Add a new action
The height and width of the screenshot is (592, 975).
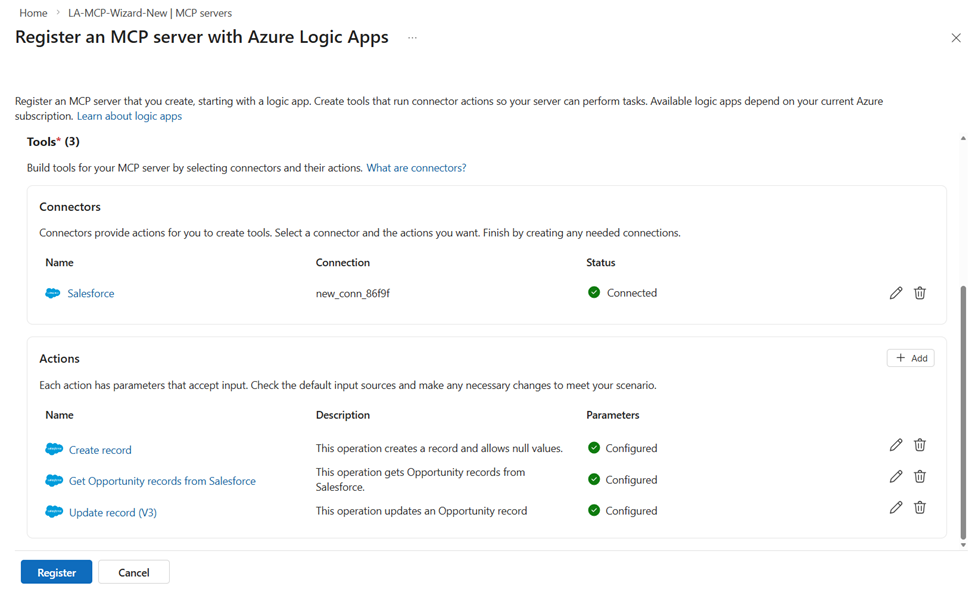[x=910, y=358]
